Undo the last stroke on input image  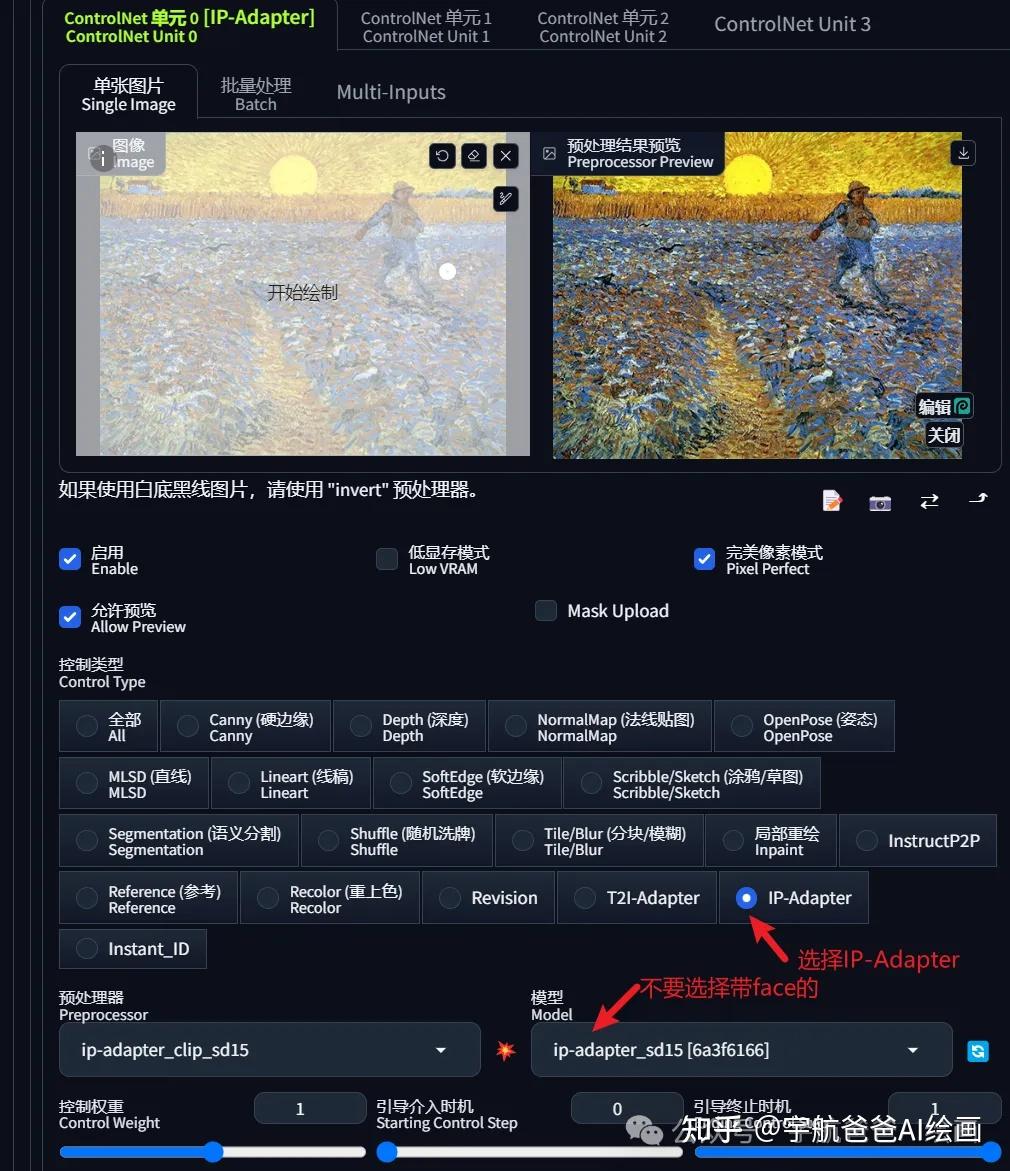click(442, 155)
